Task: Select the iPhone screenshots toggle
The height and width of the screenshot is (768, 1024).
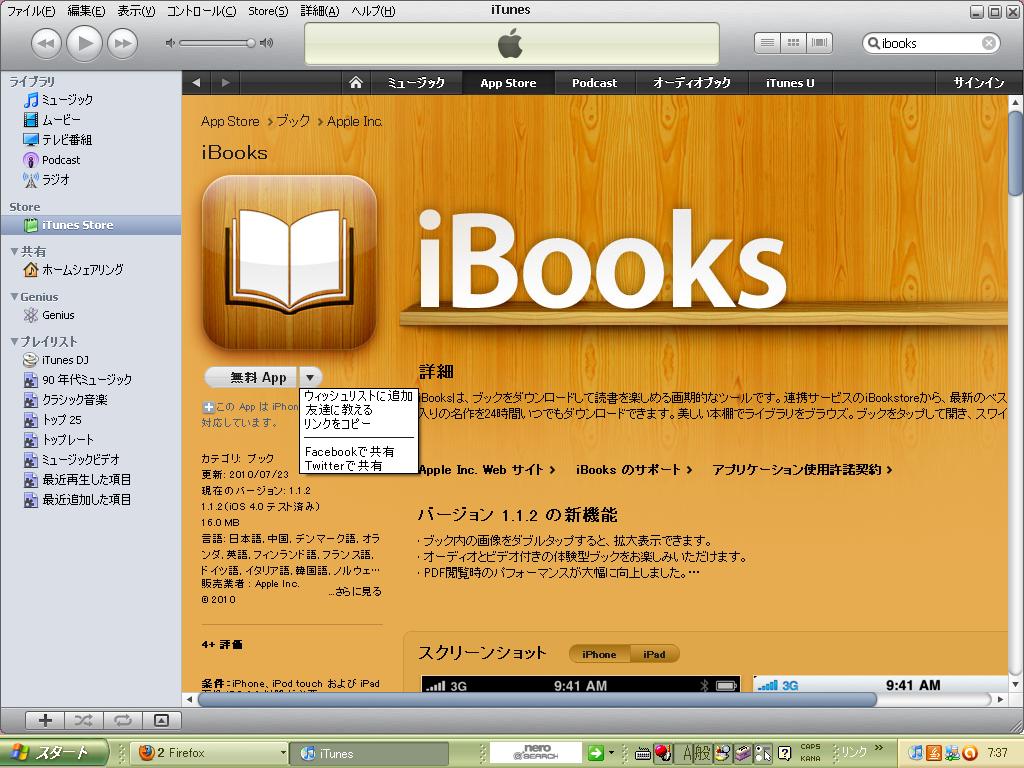Action: [x=599, y=654]
